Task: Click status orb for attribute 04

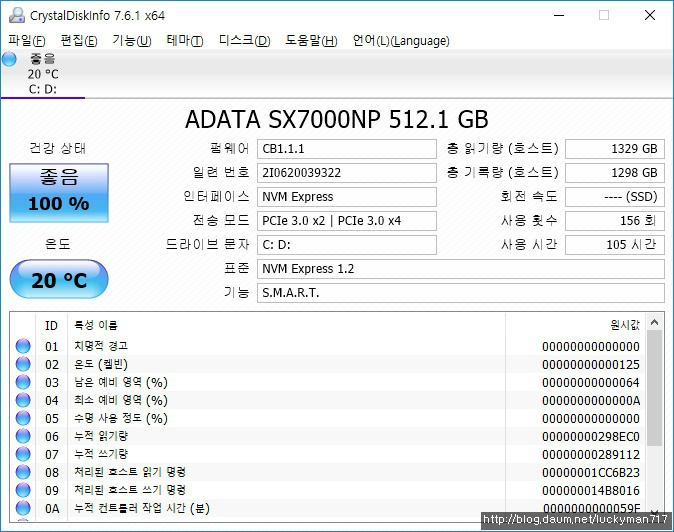Action: click(x=23, y=400)
